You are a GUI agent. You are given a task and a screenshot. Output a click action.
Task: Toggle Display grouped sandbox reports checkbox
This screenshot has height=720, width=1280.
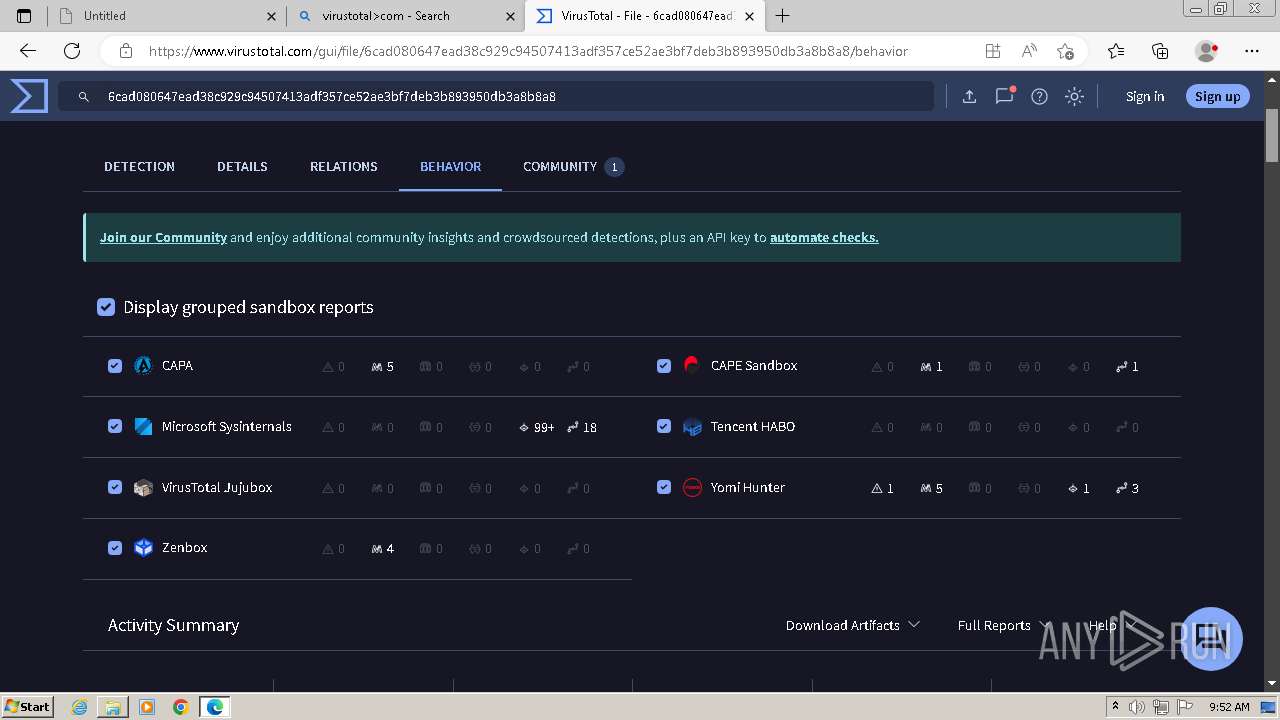[x=106, y=307]
